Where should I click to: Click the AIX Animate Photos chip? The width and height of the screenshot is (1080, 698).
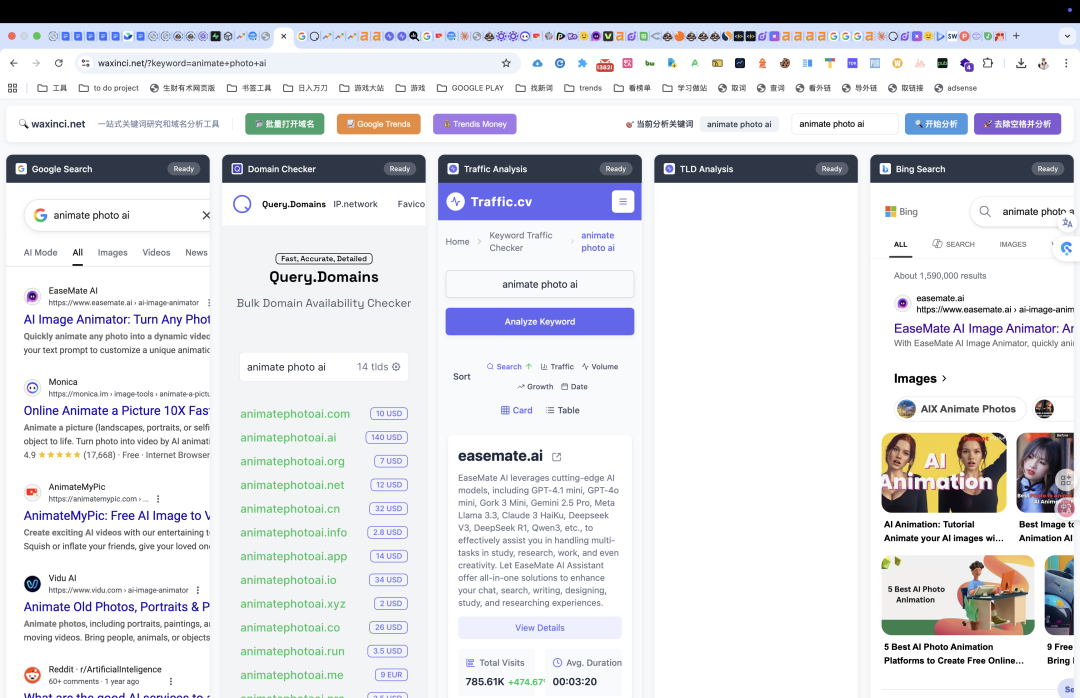pos(959,409)
